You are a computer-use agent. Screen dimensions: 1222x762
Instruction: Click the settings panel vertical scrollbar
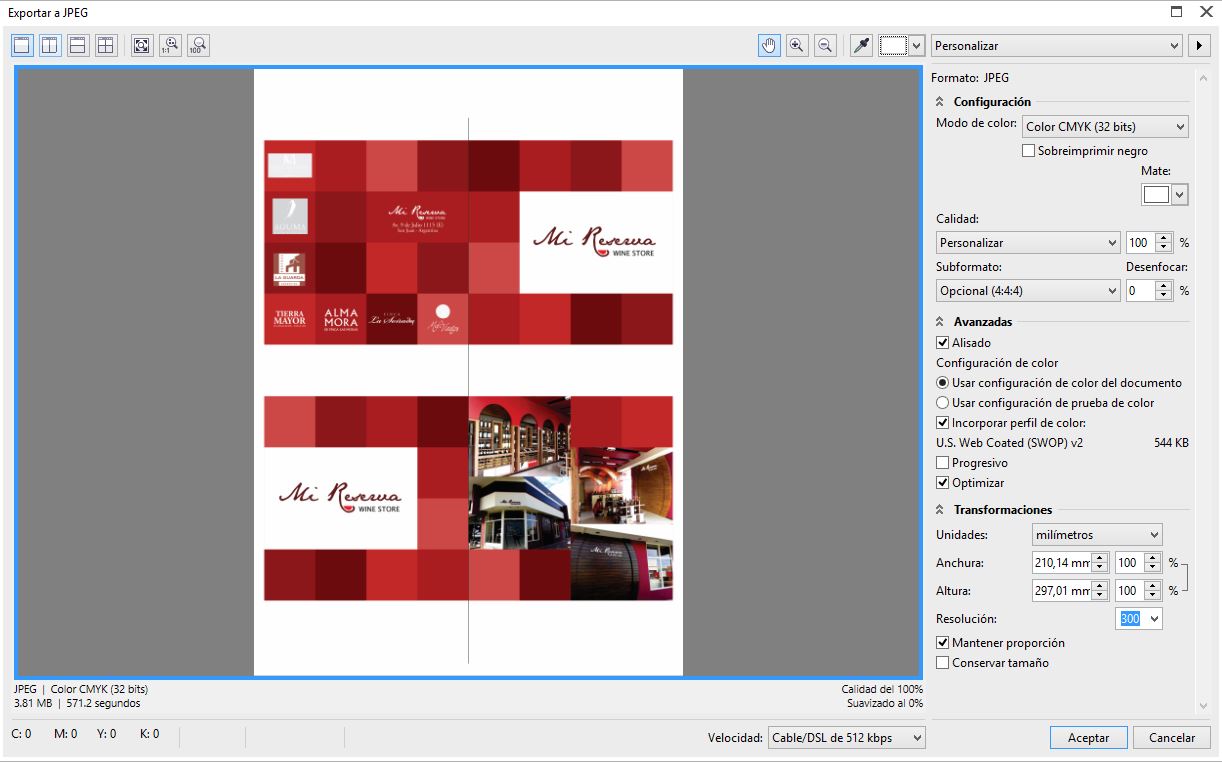coord(1203,391)
